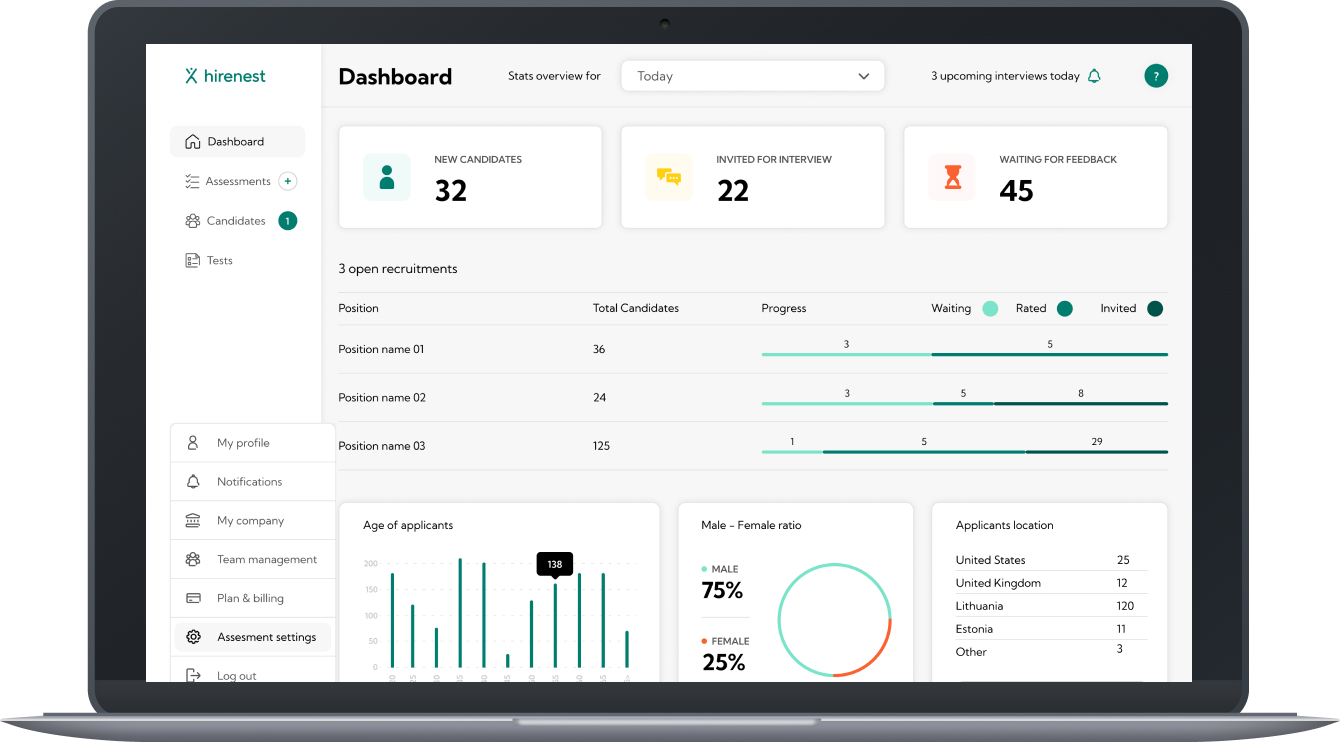Select Position name 03 row

tap(753, 445)
